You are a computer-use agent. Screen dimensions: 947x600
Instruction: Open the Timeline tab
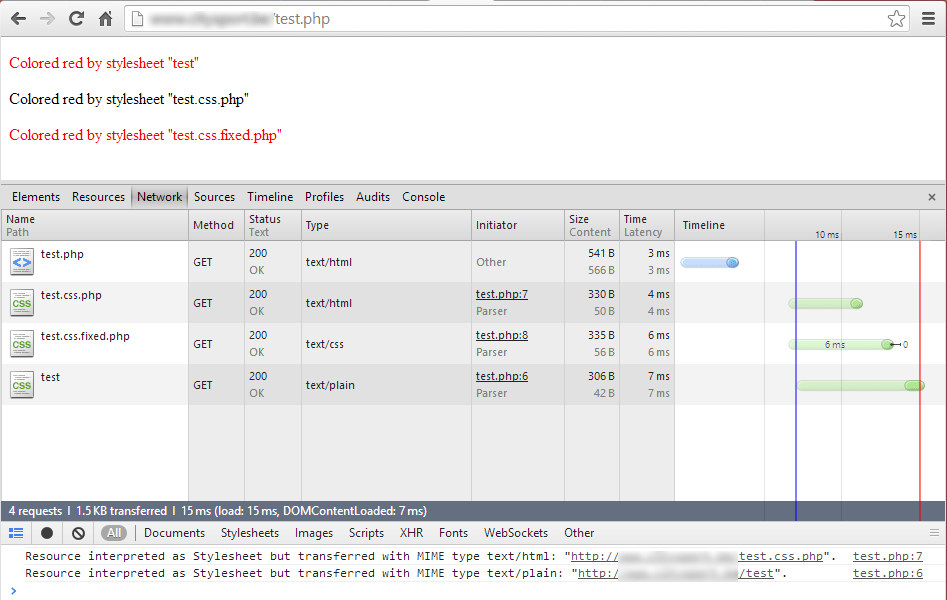[x=270, y=197]
